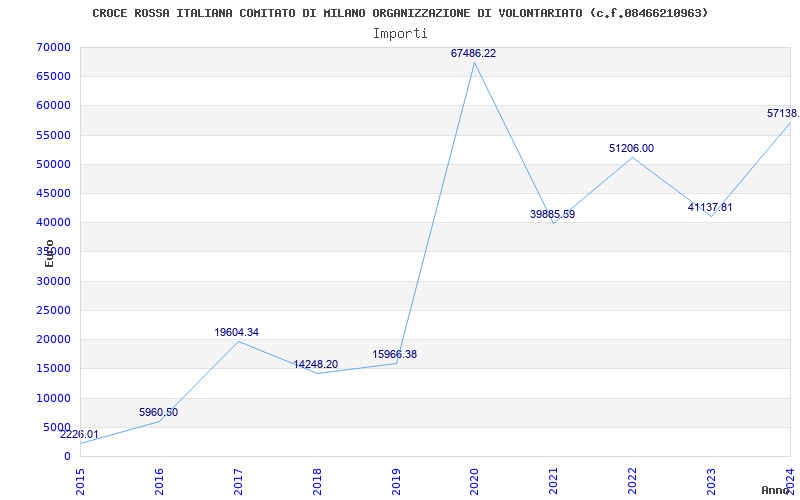Click the 15000 y-axis tick label
This screenshot has height=500, width=800.
click(x=54, y=368)
